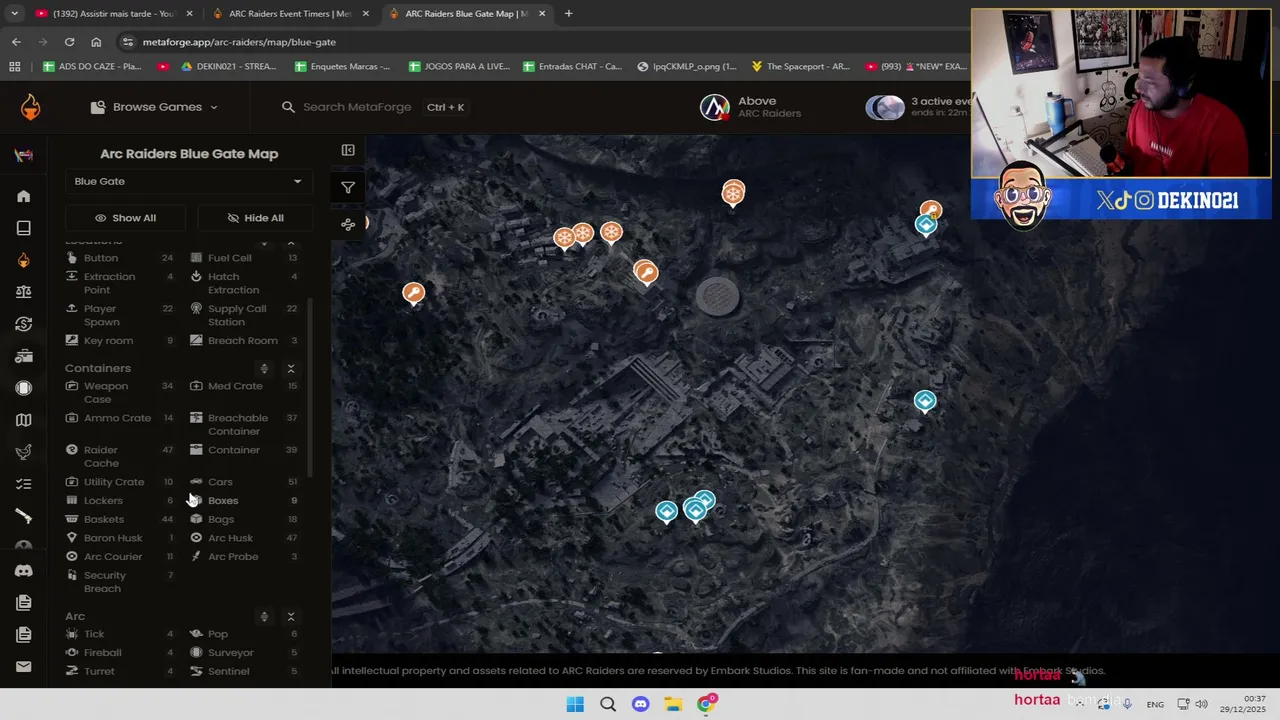This screenshot has height=720, width=1280.
Task: Click the orange flame sidebar icon
Action: tap(23, 260)
